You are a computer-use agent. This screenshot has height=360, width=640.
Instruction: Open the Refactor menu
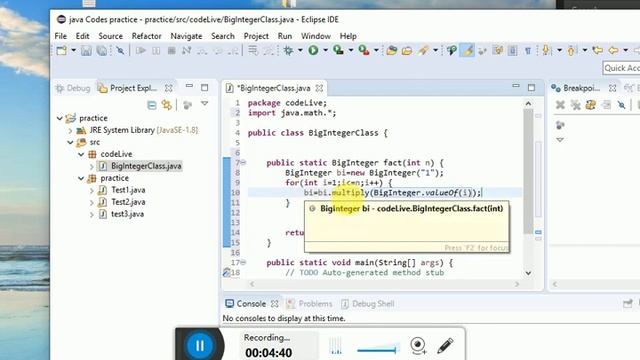tap(147, 36)
